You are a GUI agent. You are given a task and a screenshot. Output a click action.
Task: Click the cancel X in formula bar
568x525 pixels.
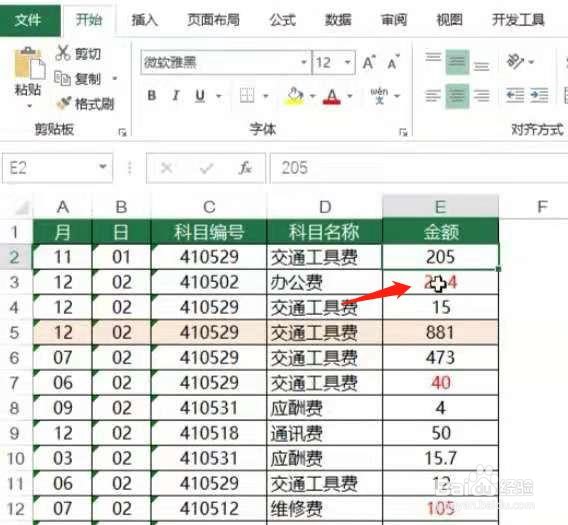[x=167, y=168]
